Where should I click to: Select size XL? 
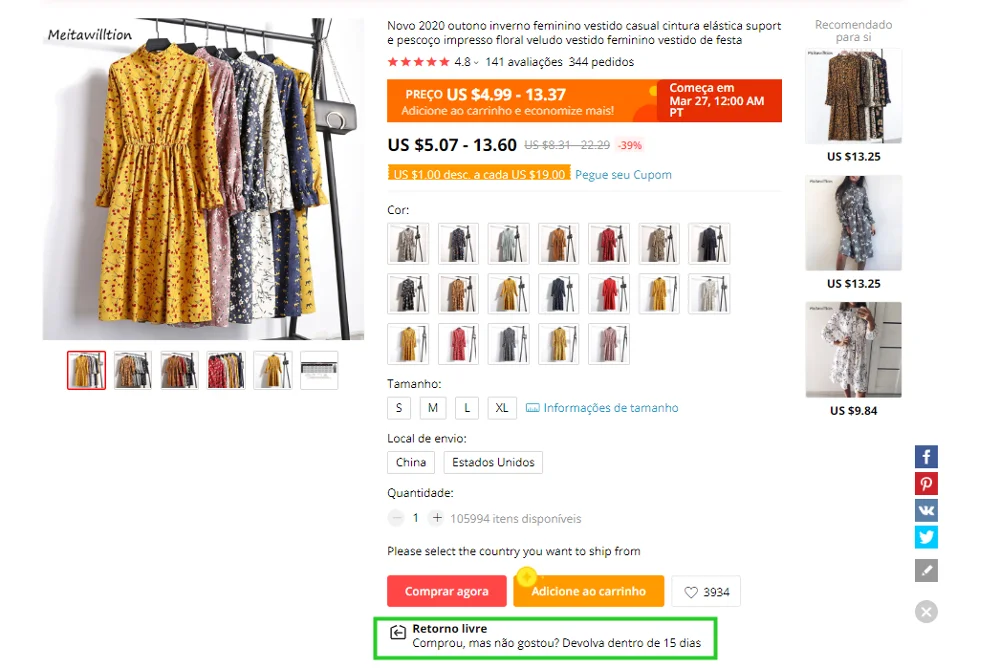502,408
